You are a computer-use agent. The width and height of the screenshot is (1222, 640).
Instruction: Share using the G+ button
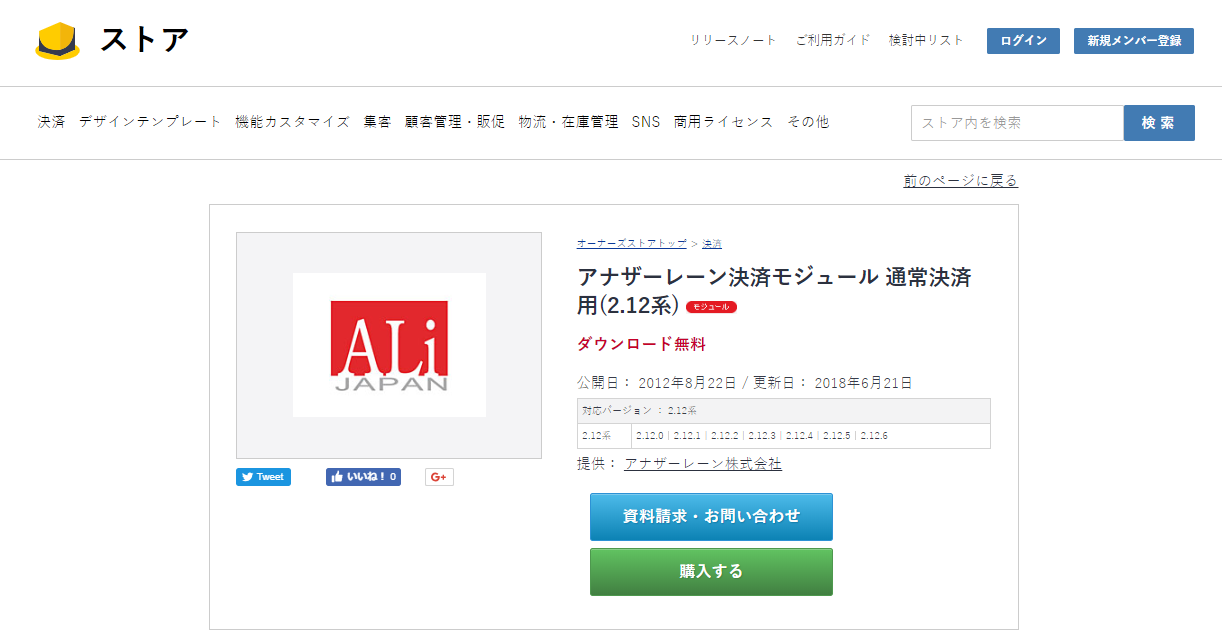439,477
